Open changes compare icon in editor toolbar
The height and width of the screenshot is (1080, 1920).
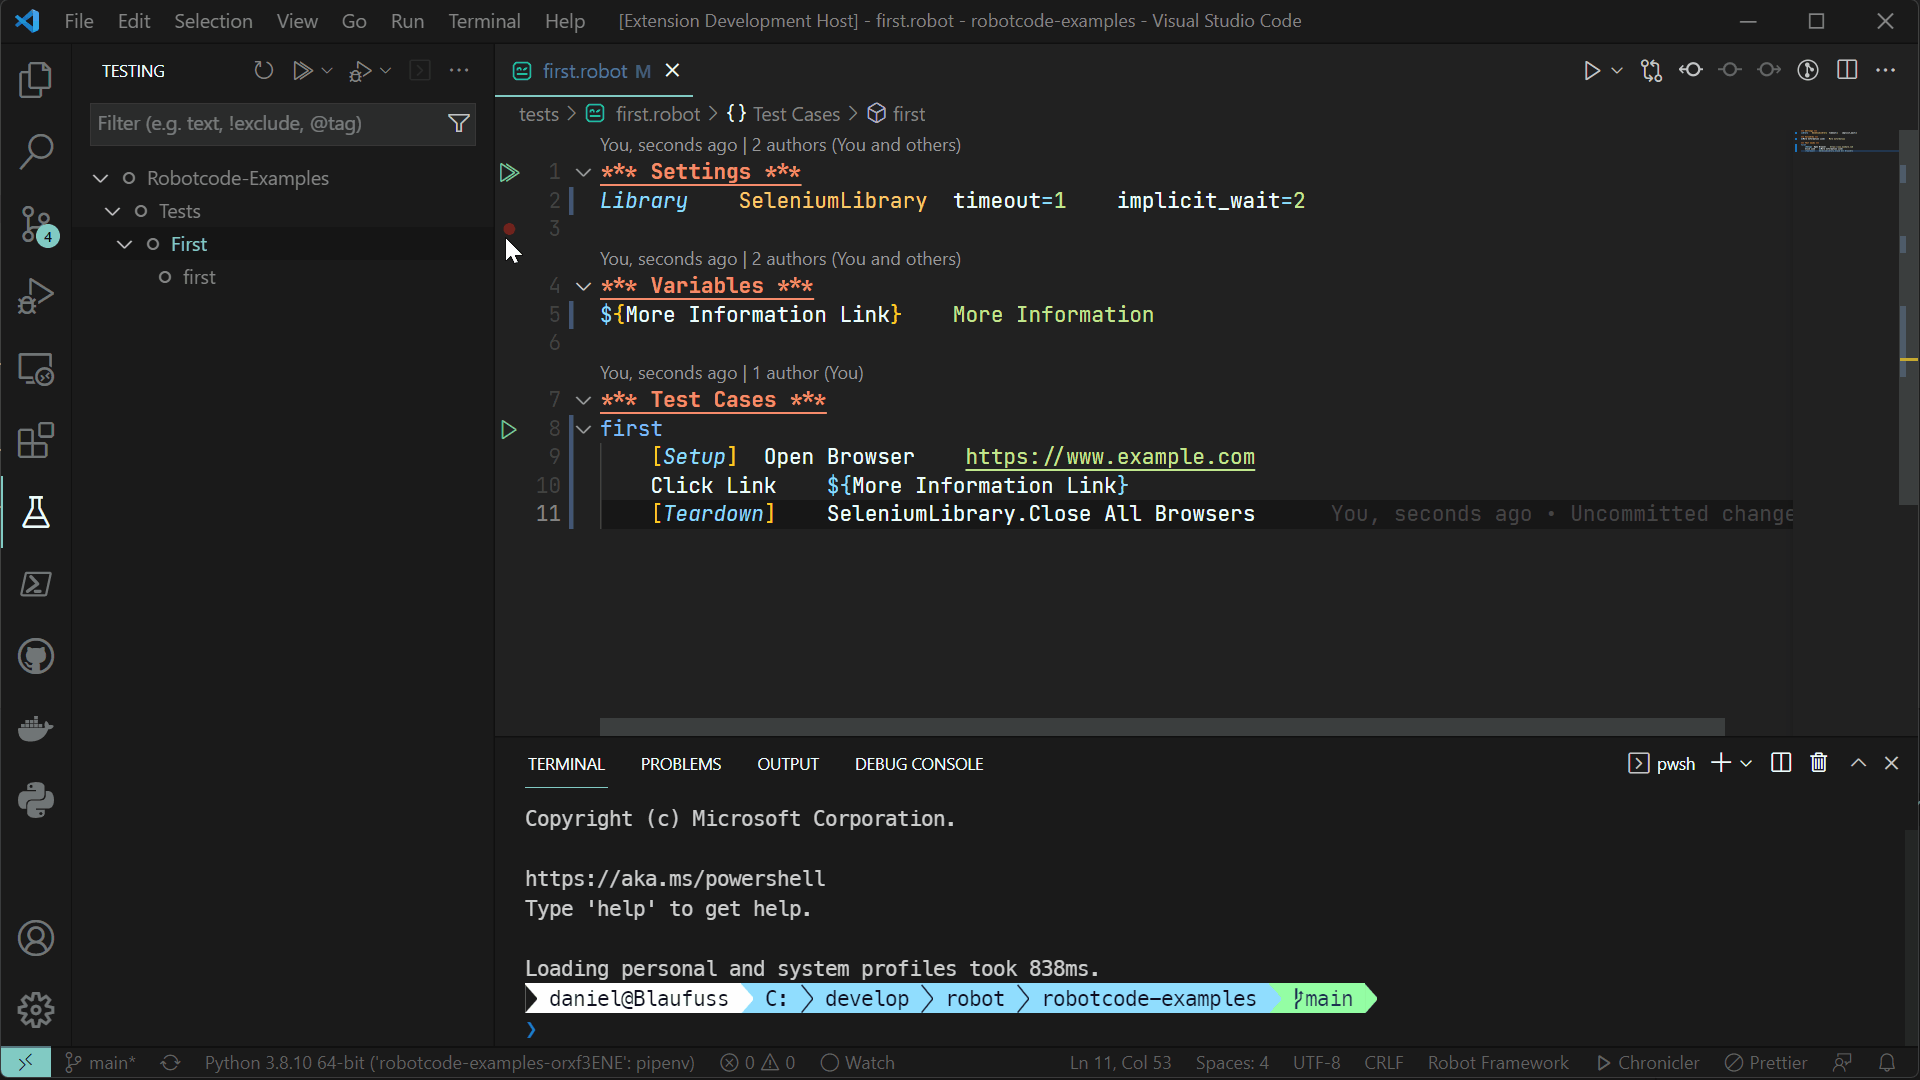click(1651, 70)
